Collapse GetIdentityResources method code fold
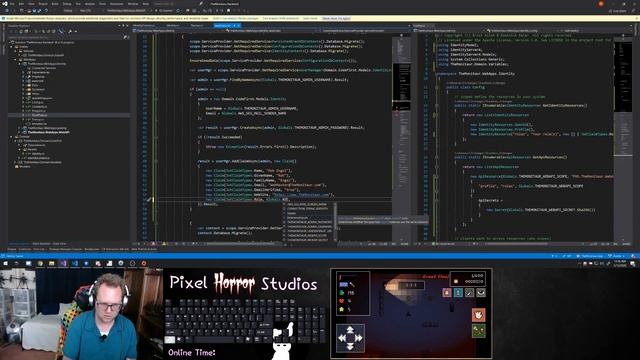This screenshot has width=640, height=360. 436,105
